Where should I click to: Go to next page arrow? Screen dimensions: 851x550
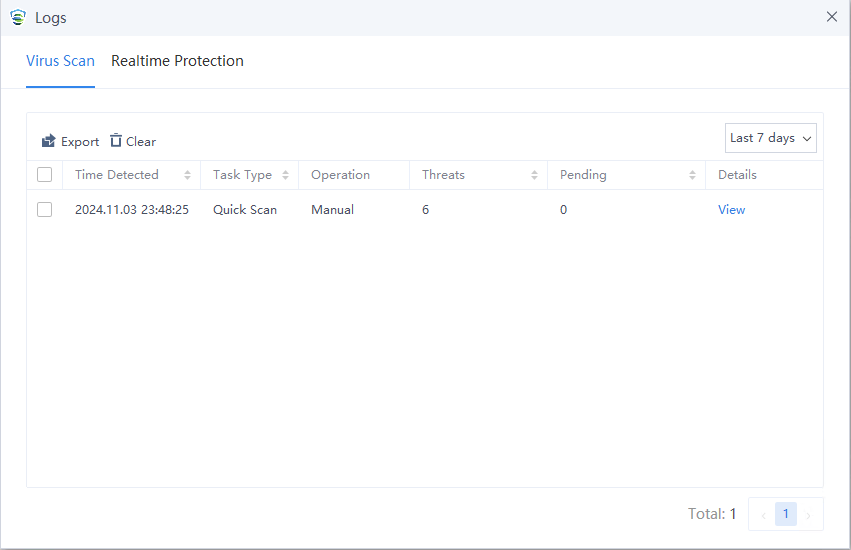click(808, 515)
